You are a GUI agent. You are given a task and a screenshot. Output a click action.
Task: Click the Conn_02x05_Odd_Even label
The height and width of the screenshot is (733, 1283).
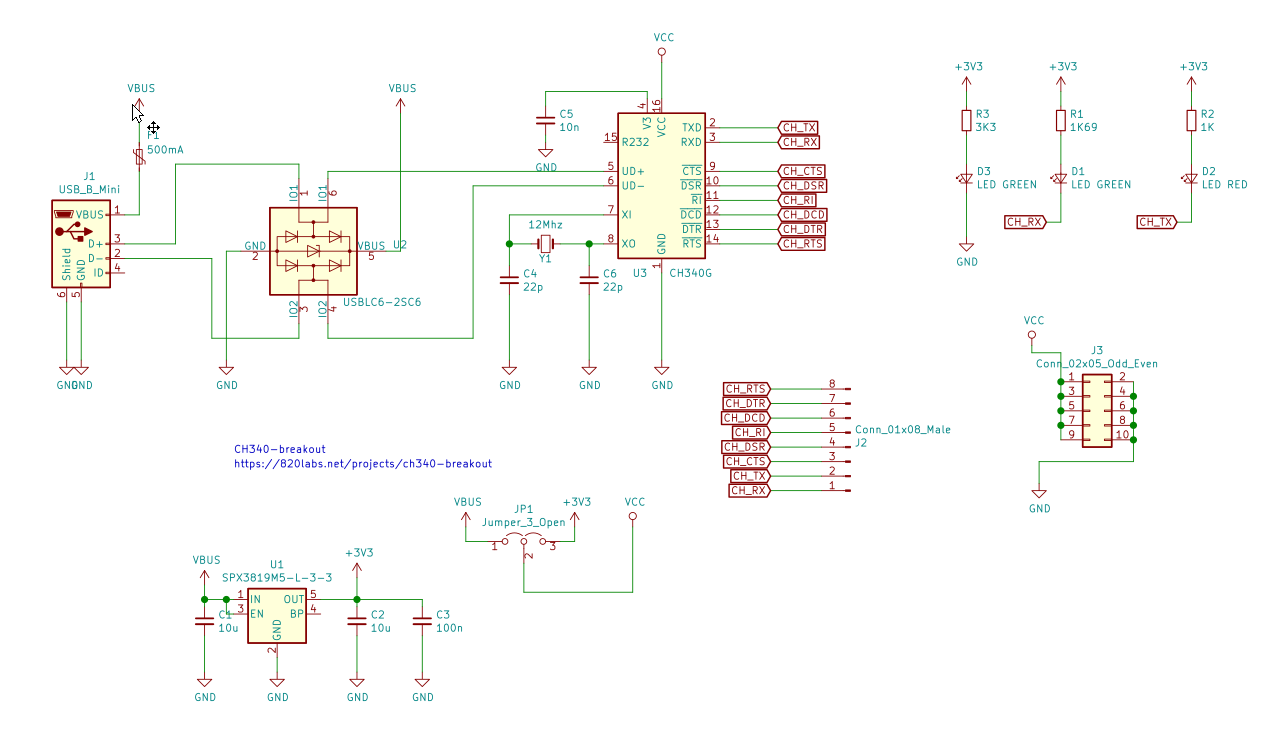[1097, 364]
